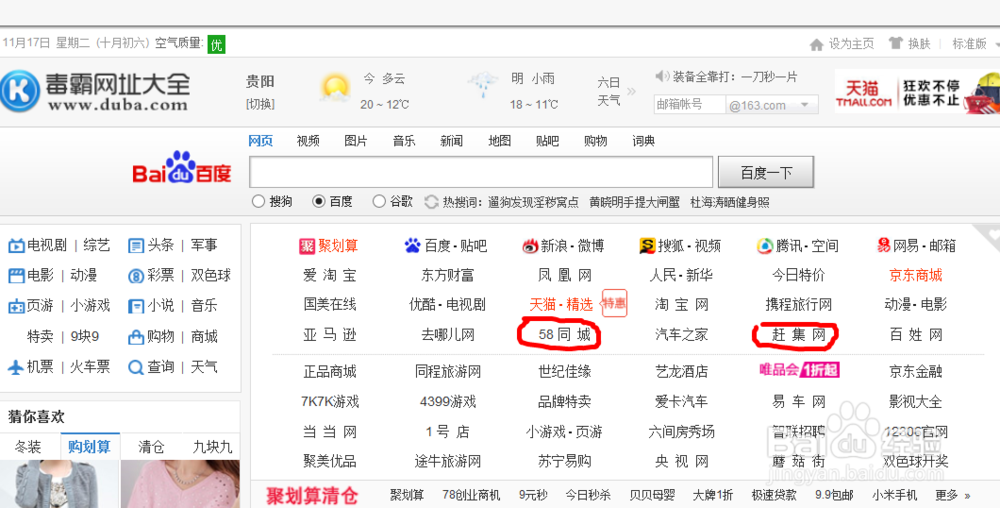This screenshot has height=508, width=1000.
Task: Click the red 特惠 badge
Action: [x=615, y=303]
